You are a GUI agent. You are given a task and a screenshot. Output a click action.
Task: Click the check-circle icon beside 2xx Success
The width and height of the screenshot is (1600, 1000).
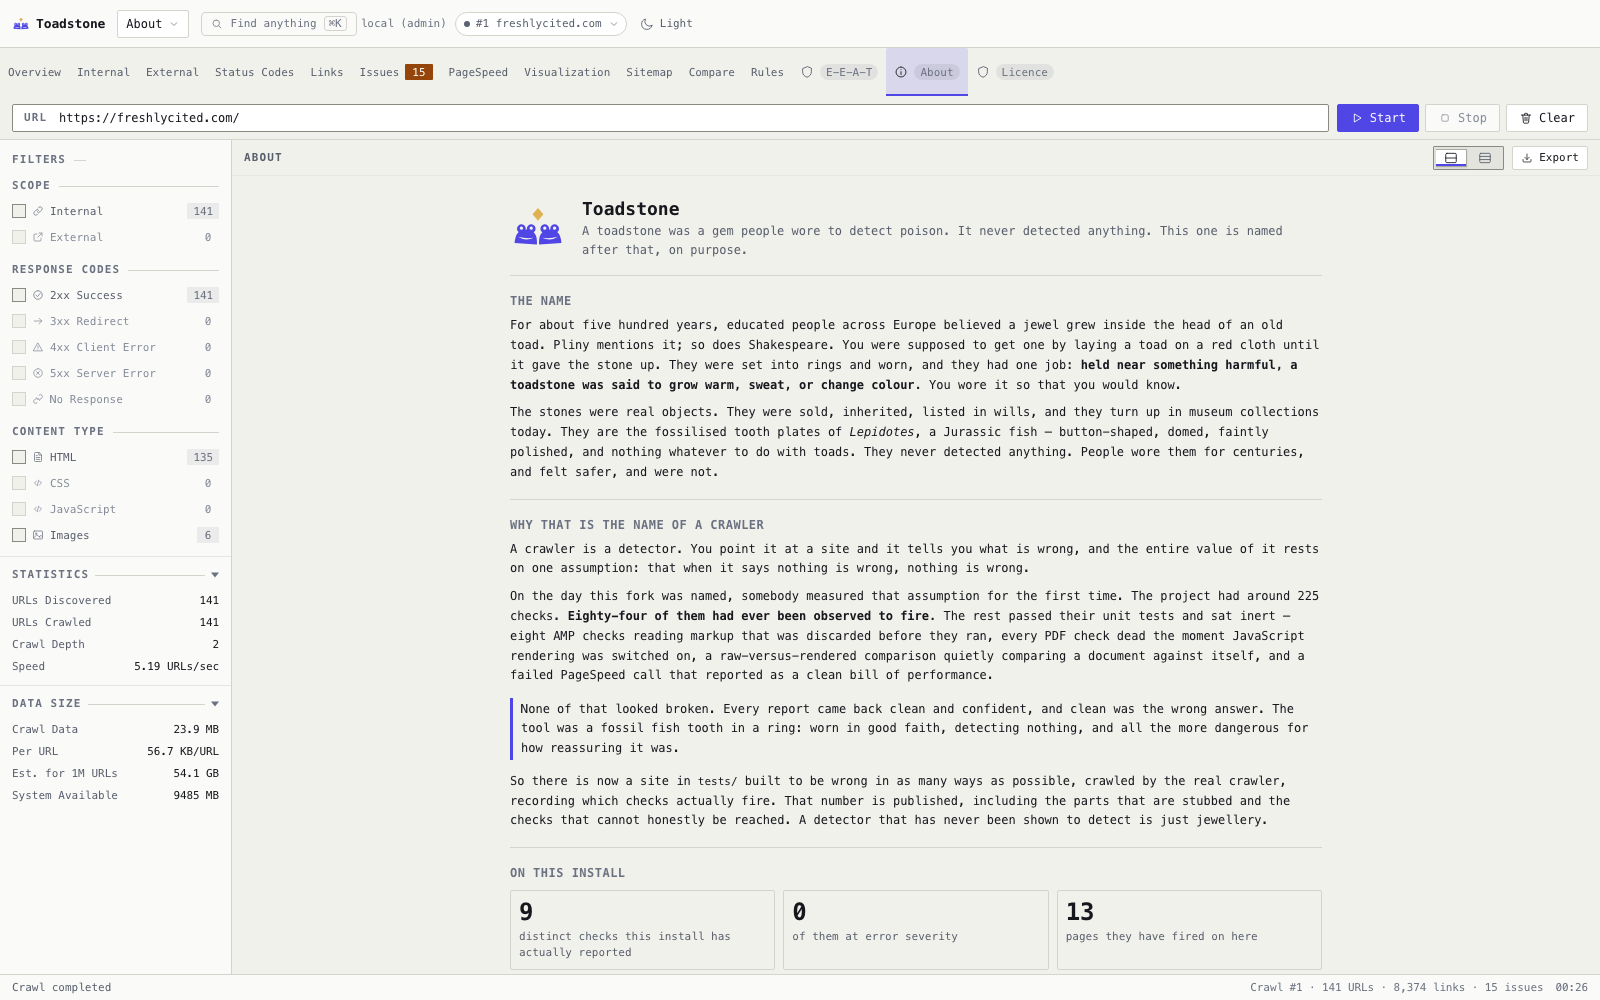click(x=38, y=295)
